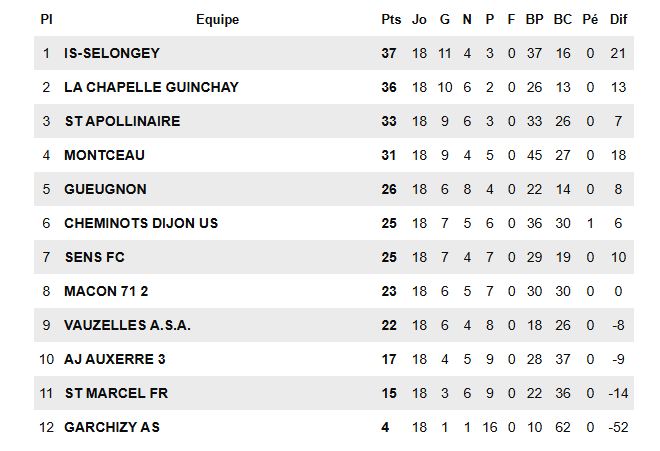
Task: Click the Pts column header
Action: (x=391, y=19)
